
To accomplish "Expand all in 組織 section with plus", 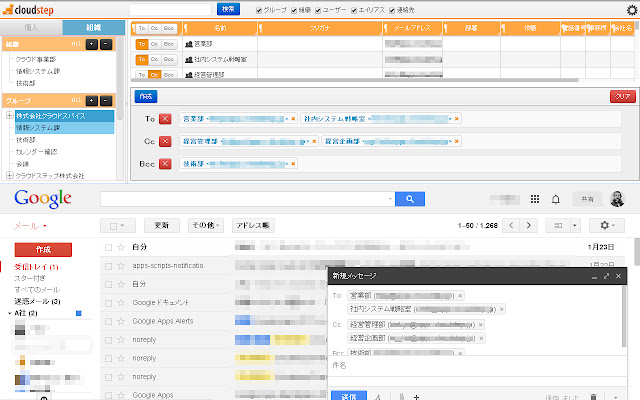I will click(x=92, y=44).
